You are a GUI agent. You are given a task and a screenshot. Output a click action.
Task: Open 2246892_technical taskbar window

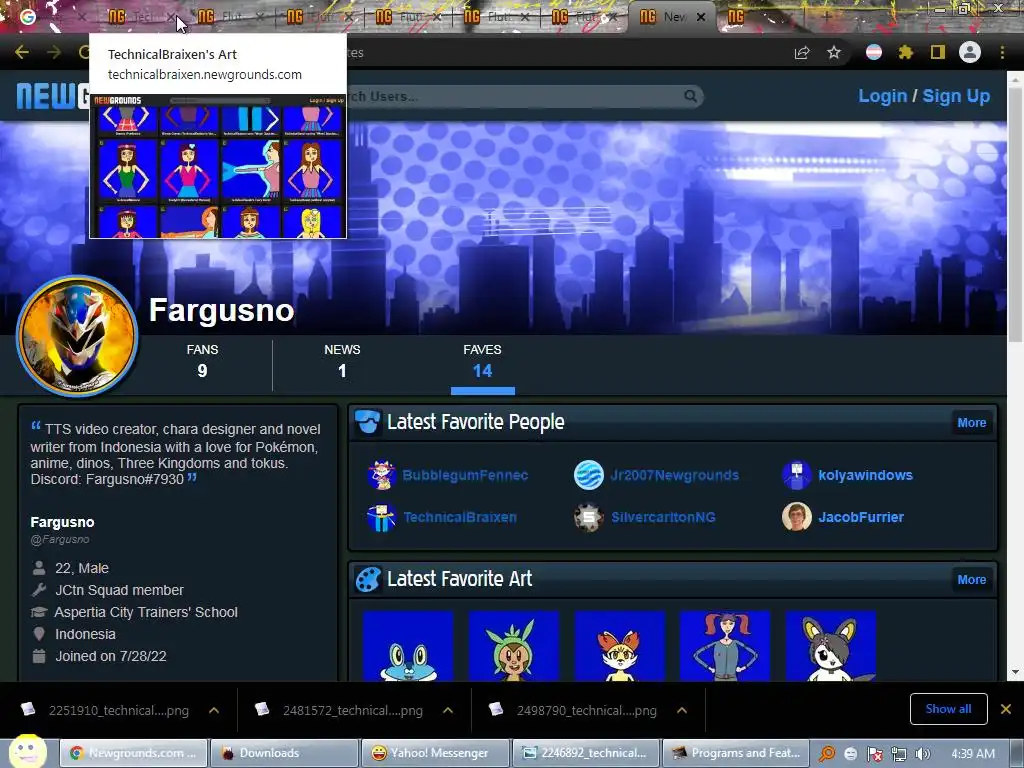(x=585, y=753)
